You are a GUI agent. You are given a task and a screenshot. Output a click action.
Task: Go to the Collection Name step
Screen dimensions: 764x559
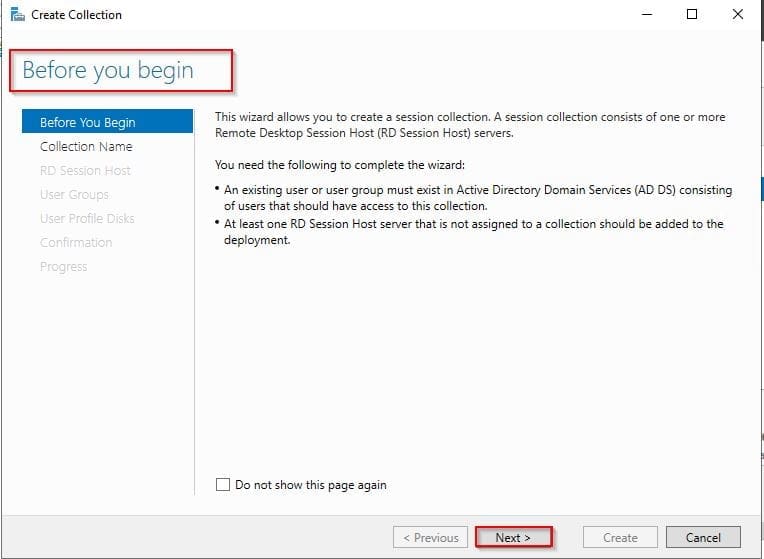[86, 147]
